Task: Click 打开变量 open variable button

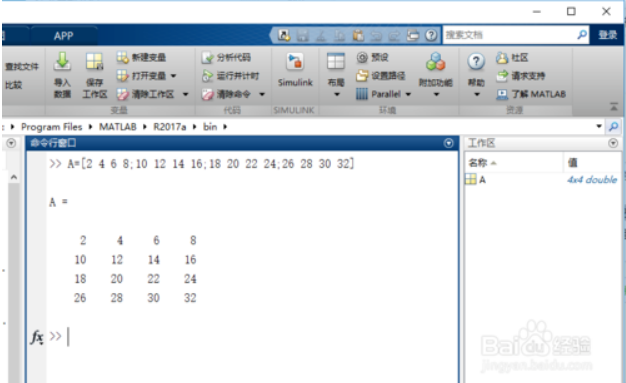Action: point(141,75)
